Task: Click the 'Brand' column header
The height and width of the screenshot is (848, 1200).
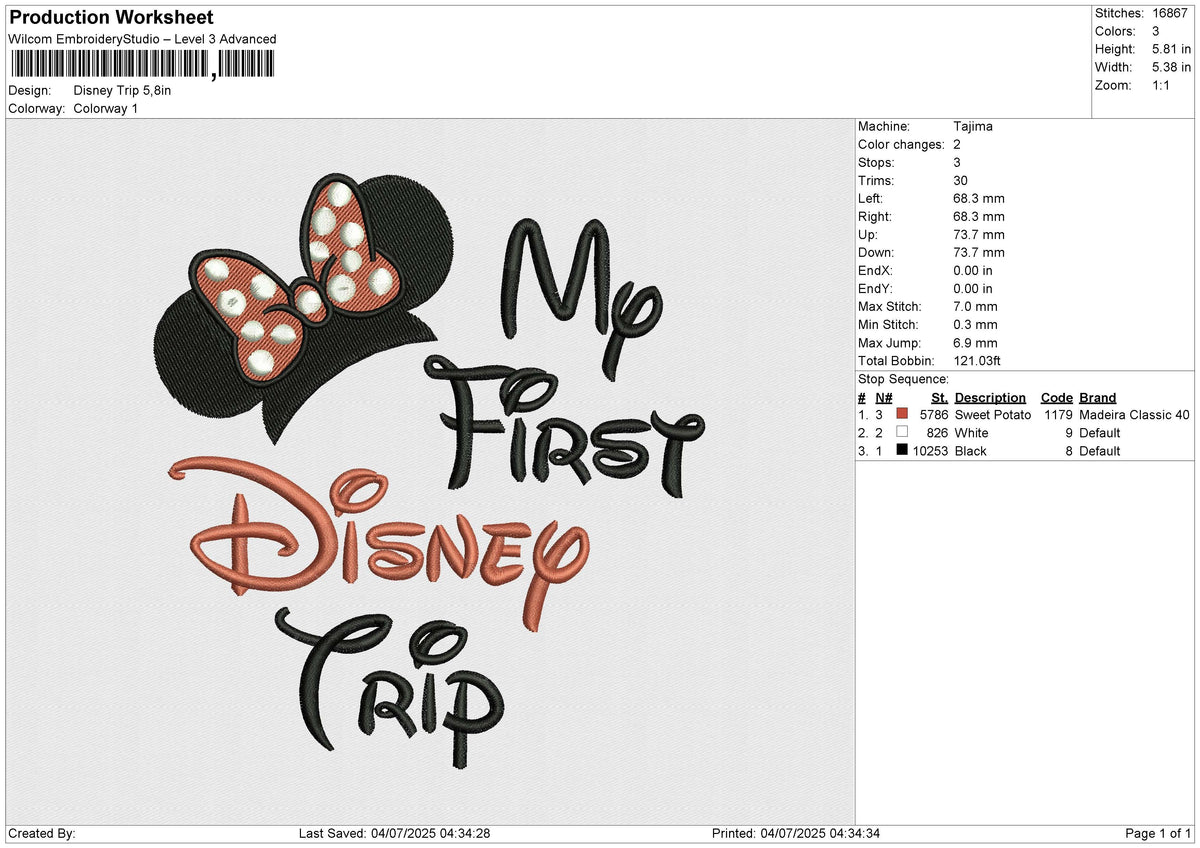Action: click(1097, 398)
